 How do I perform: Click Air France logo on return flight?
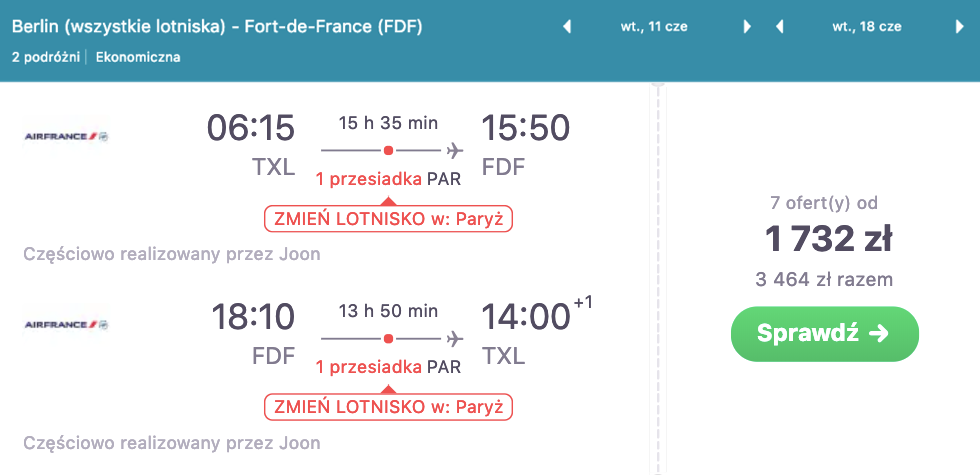pos(66,325)
